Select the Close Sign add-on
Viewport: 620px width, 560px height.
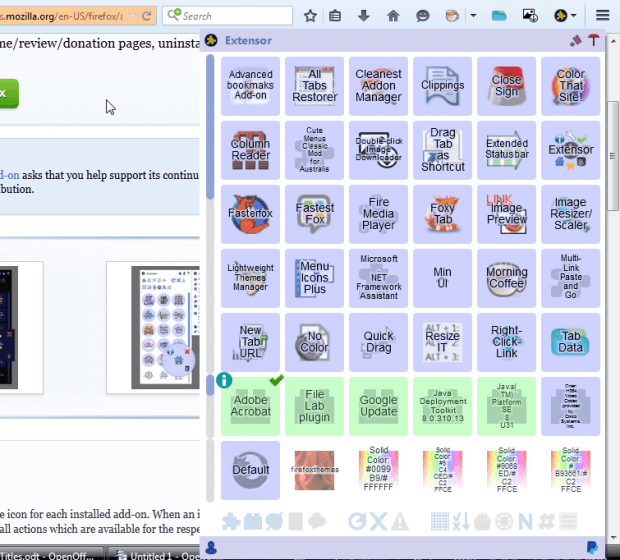coord(506,86)
